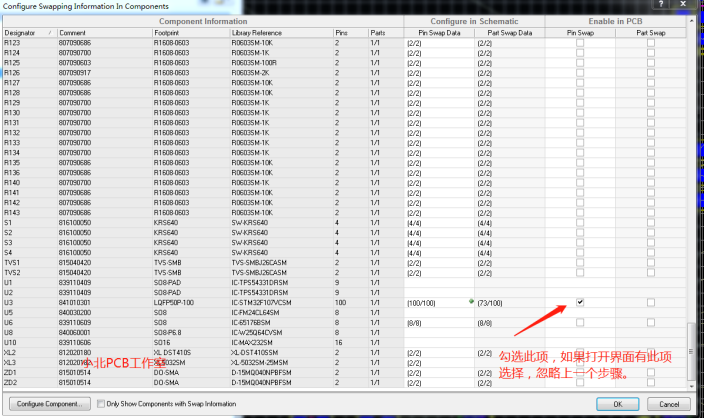Click the (73/100) part swap data cell
This screenshot has height=418, width=704.
pos(510,303)
